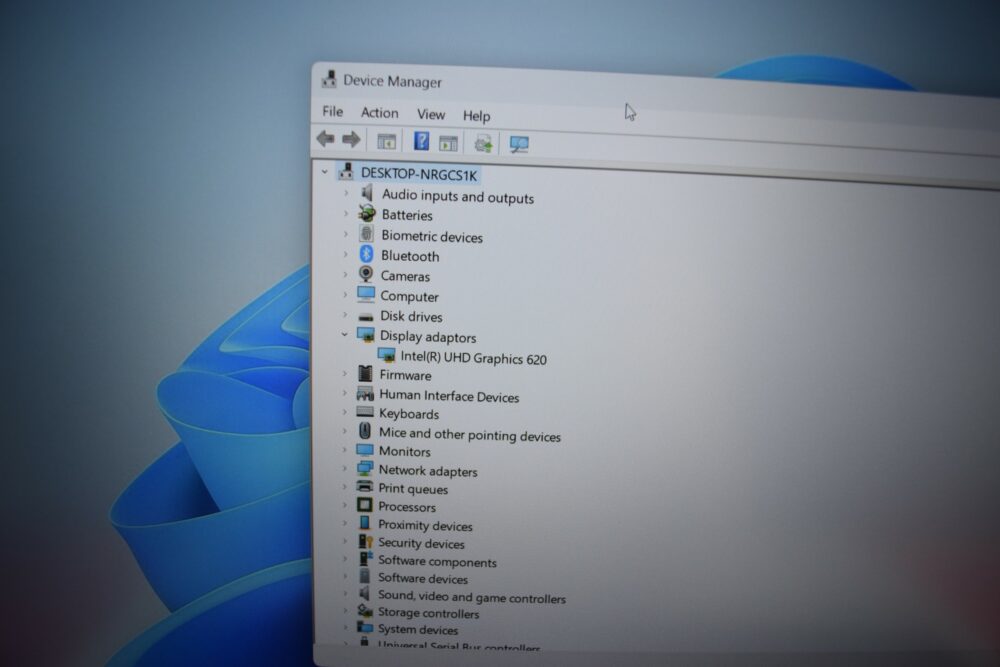Click the Forward arrow toolbar icon
This screenshot has width=1000, height=667.
351,139
